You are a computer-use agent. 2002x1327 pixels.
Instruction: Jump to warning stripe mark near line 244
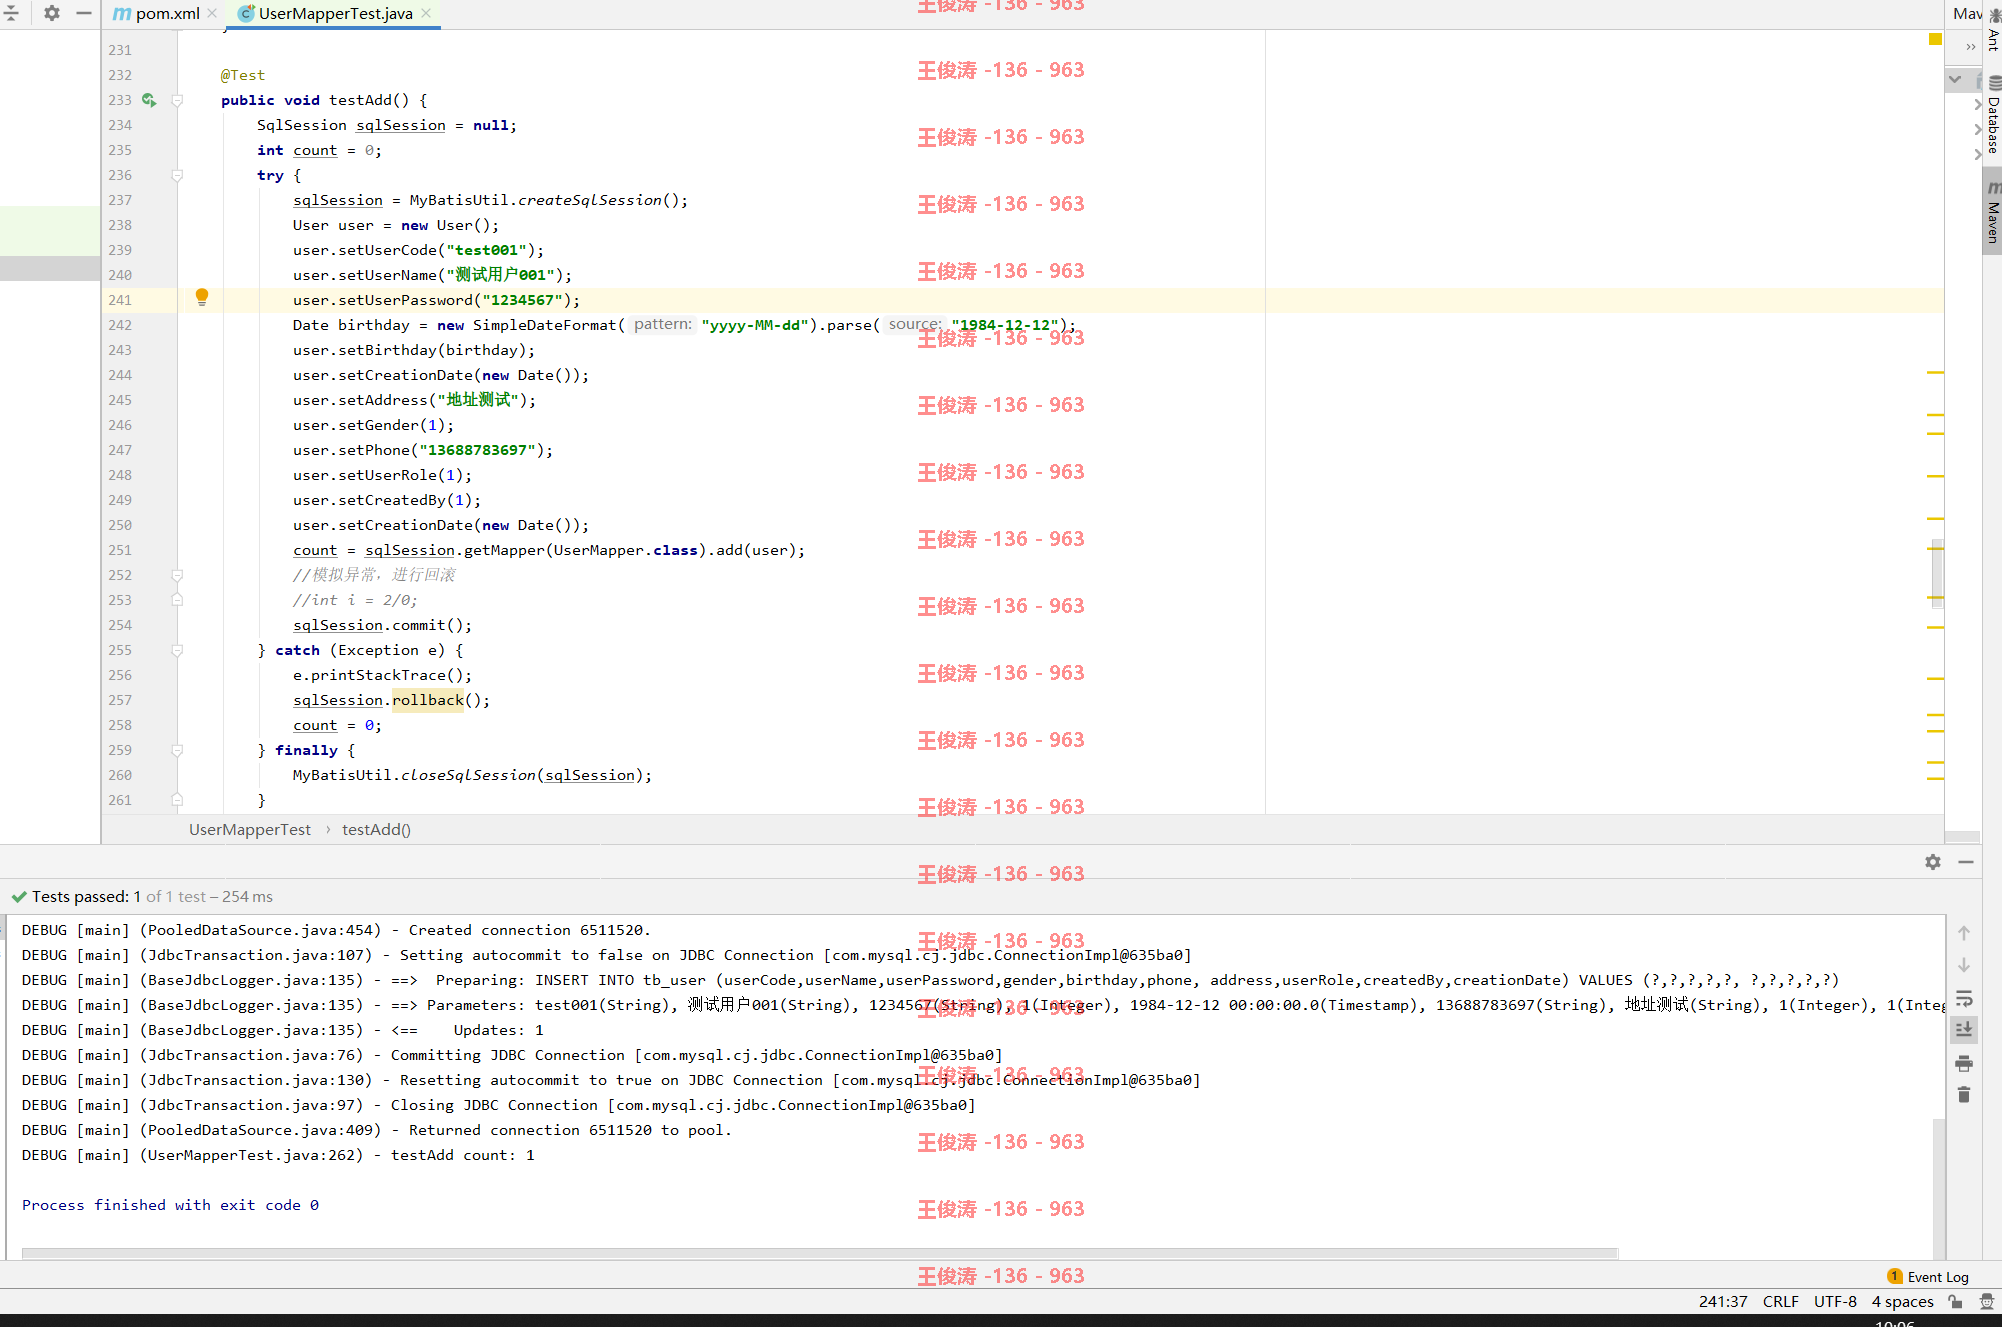coord(1935,372)
